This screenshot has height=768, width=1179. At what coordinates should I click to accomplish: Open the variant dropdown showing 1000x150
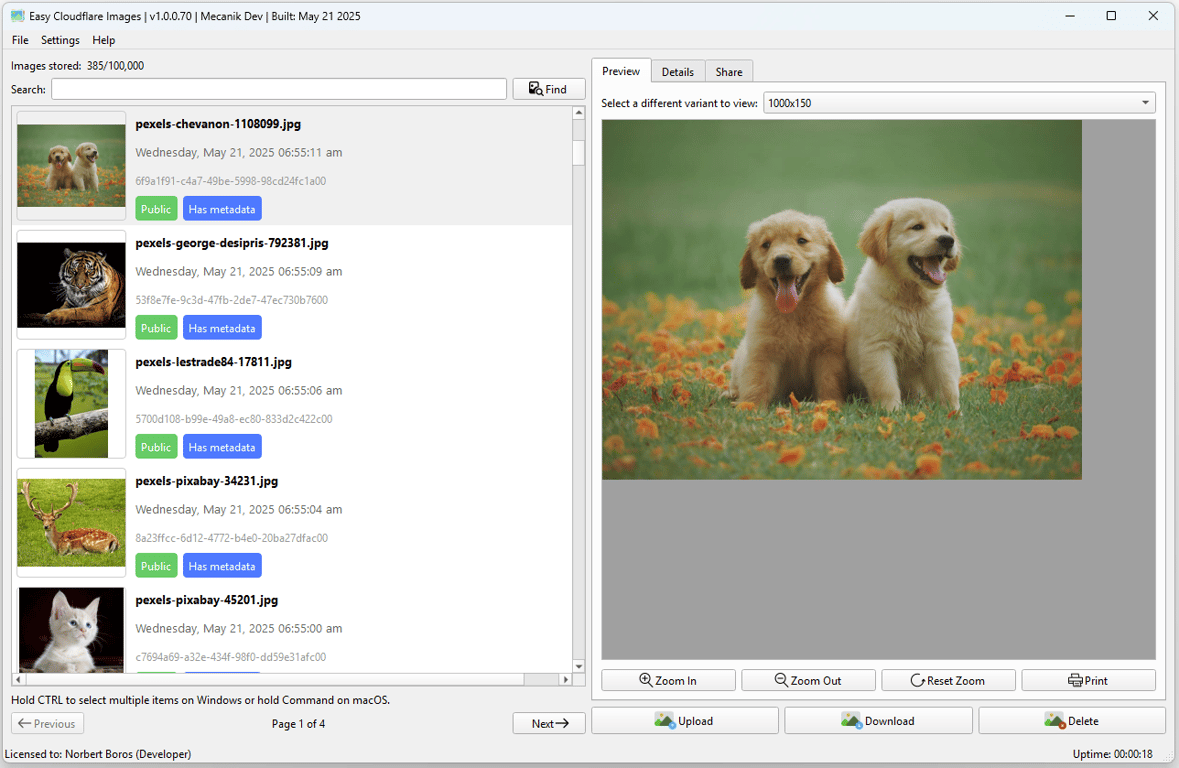[959, 103]
